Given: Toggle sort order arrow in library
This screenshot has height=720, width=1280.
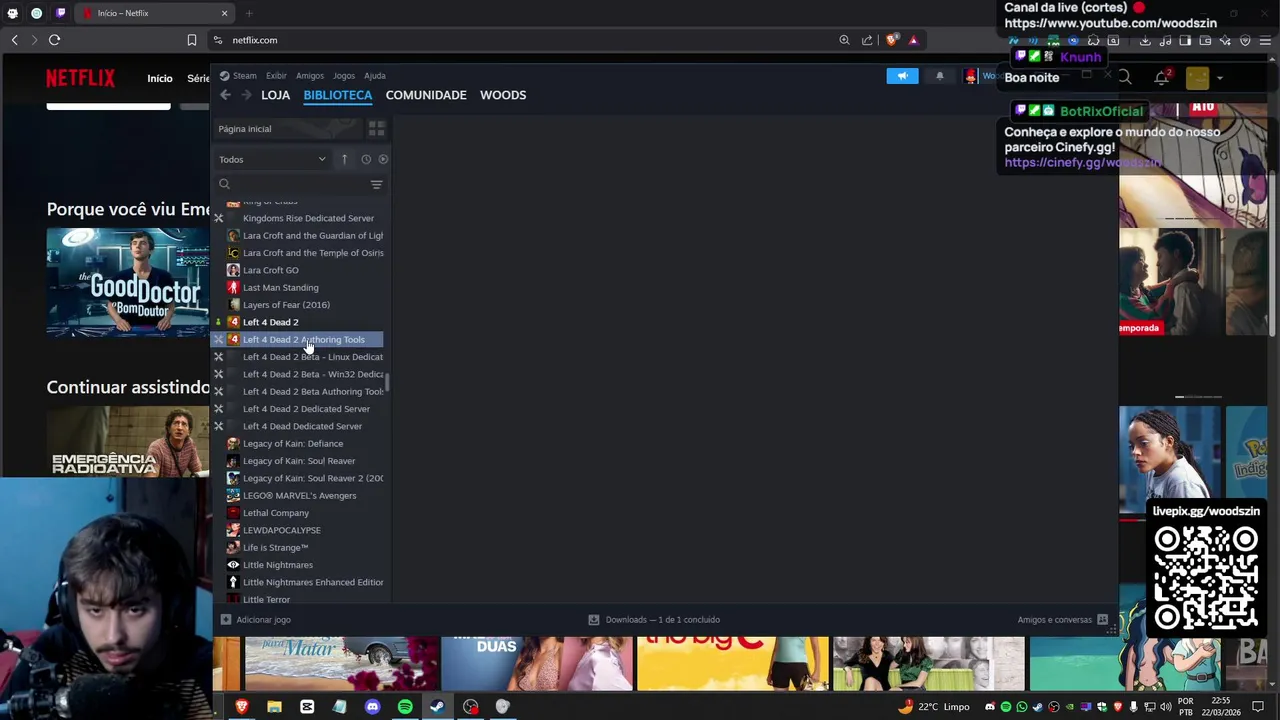Looking at the screenshot, I should [x=344, y=159].
